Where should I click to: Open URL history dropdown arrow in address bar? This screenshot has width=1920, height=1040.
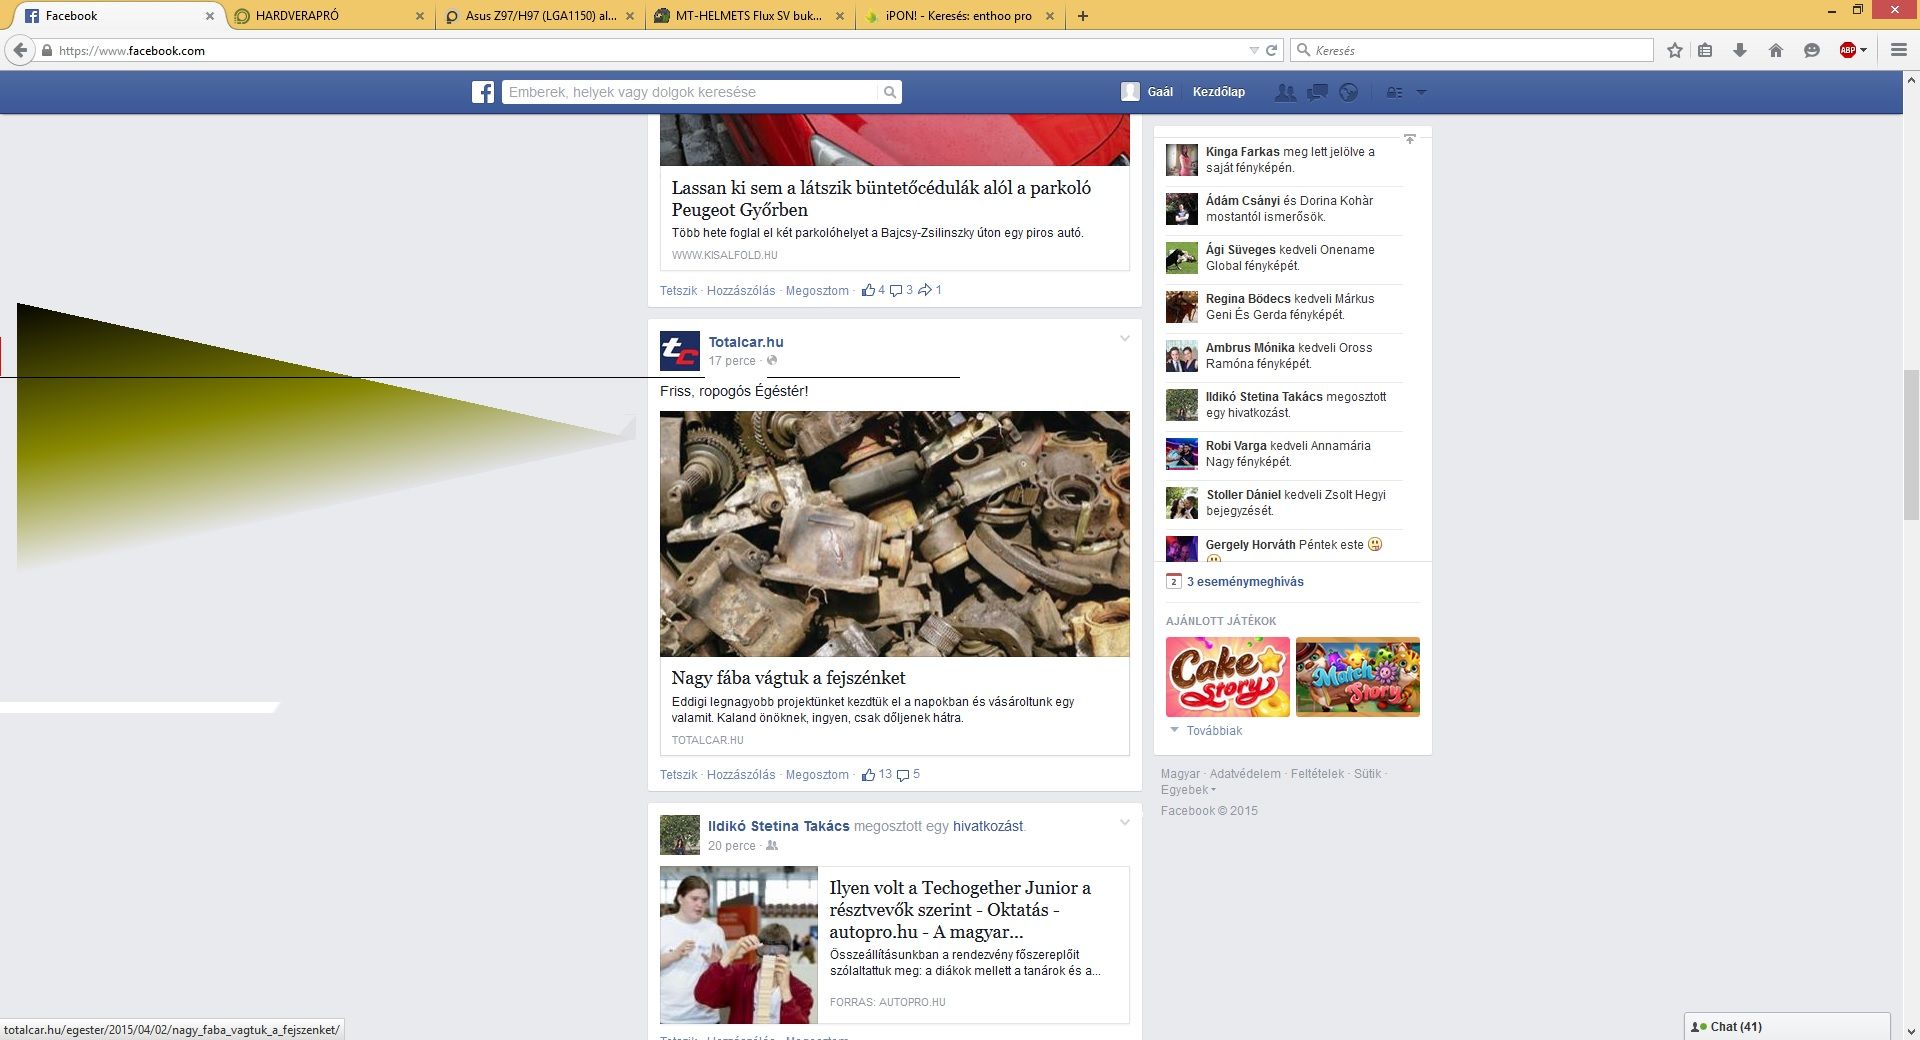(x=1254, y=50)
